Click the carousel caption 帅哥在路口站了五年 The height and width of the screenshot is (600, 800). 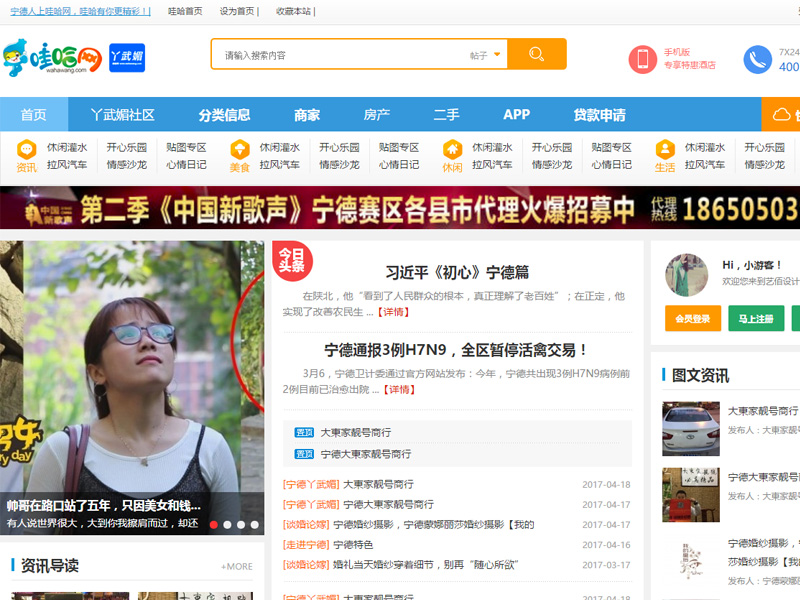(104, 506)
